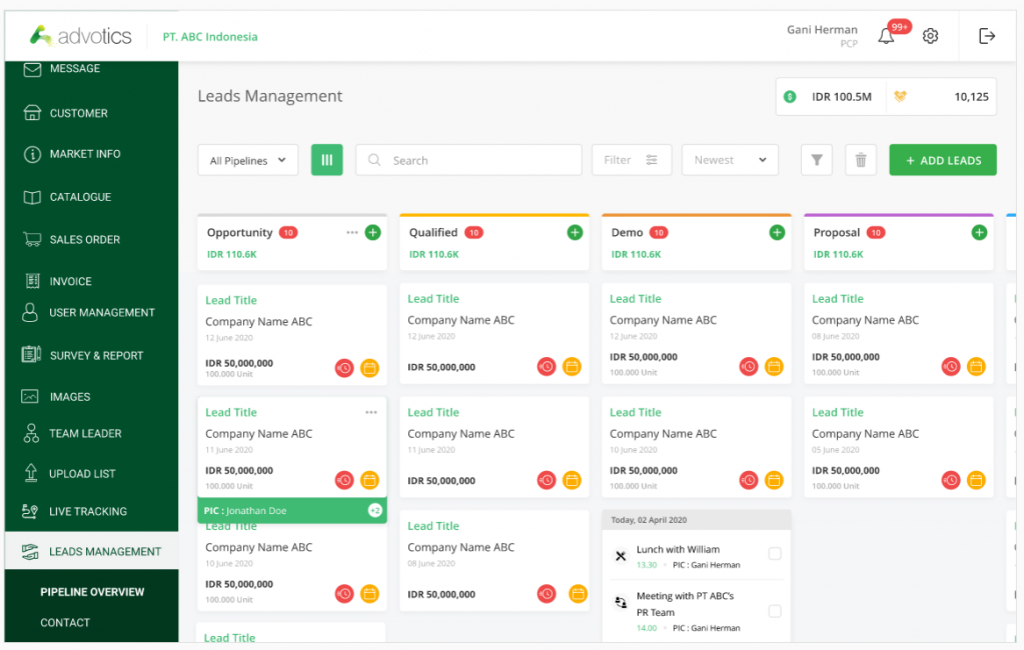Add lead to Opportunity column plus icon
Screen dimensions: 1024x650
pyautogui.click(x=373, y=233)
